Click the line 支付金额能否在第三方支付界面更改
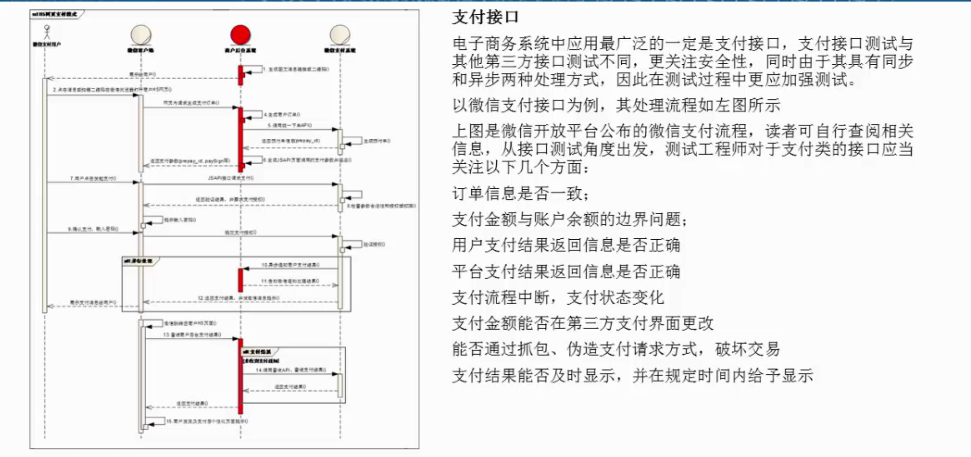This screenshot has width=971, height=457. pyautogui.click(x=583, y=323)
